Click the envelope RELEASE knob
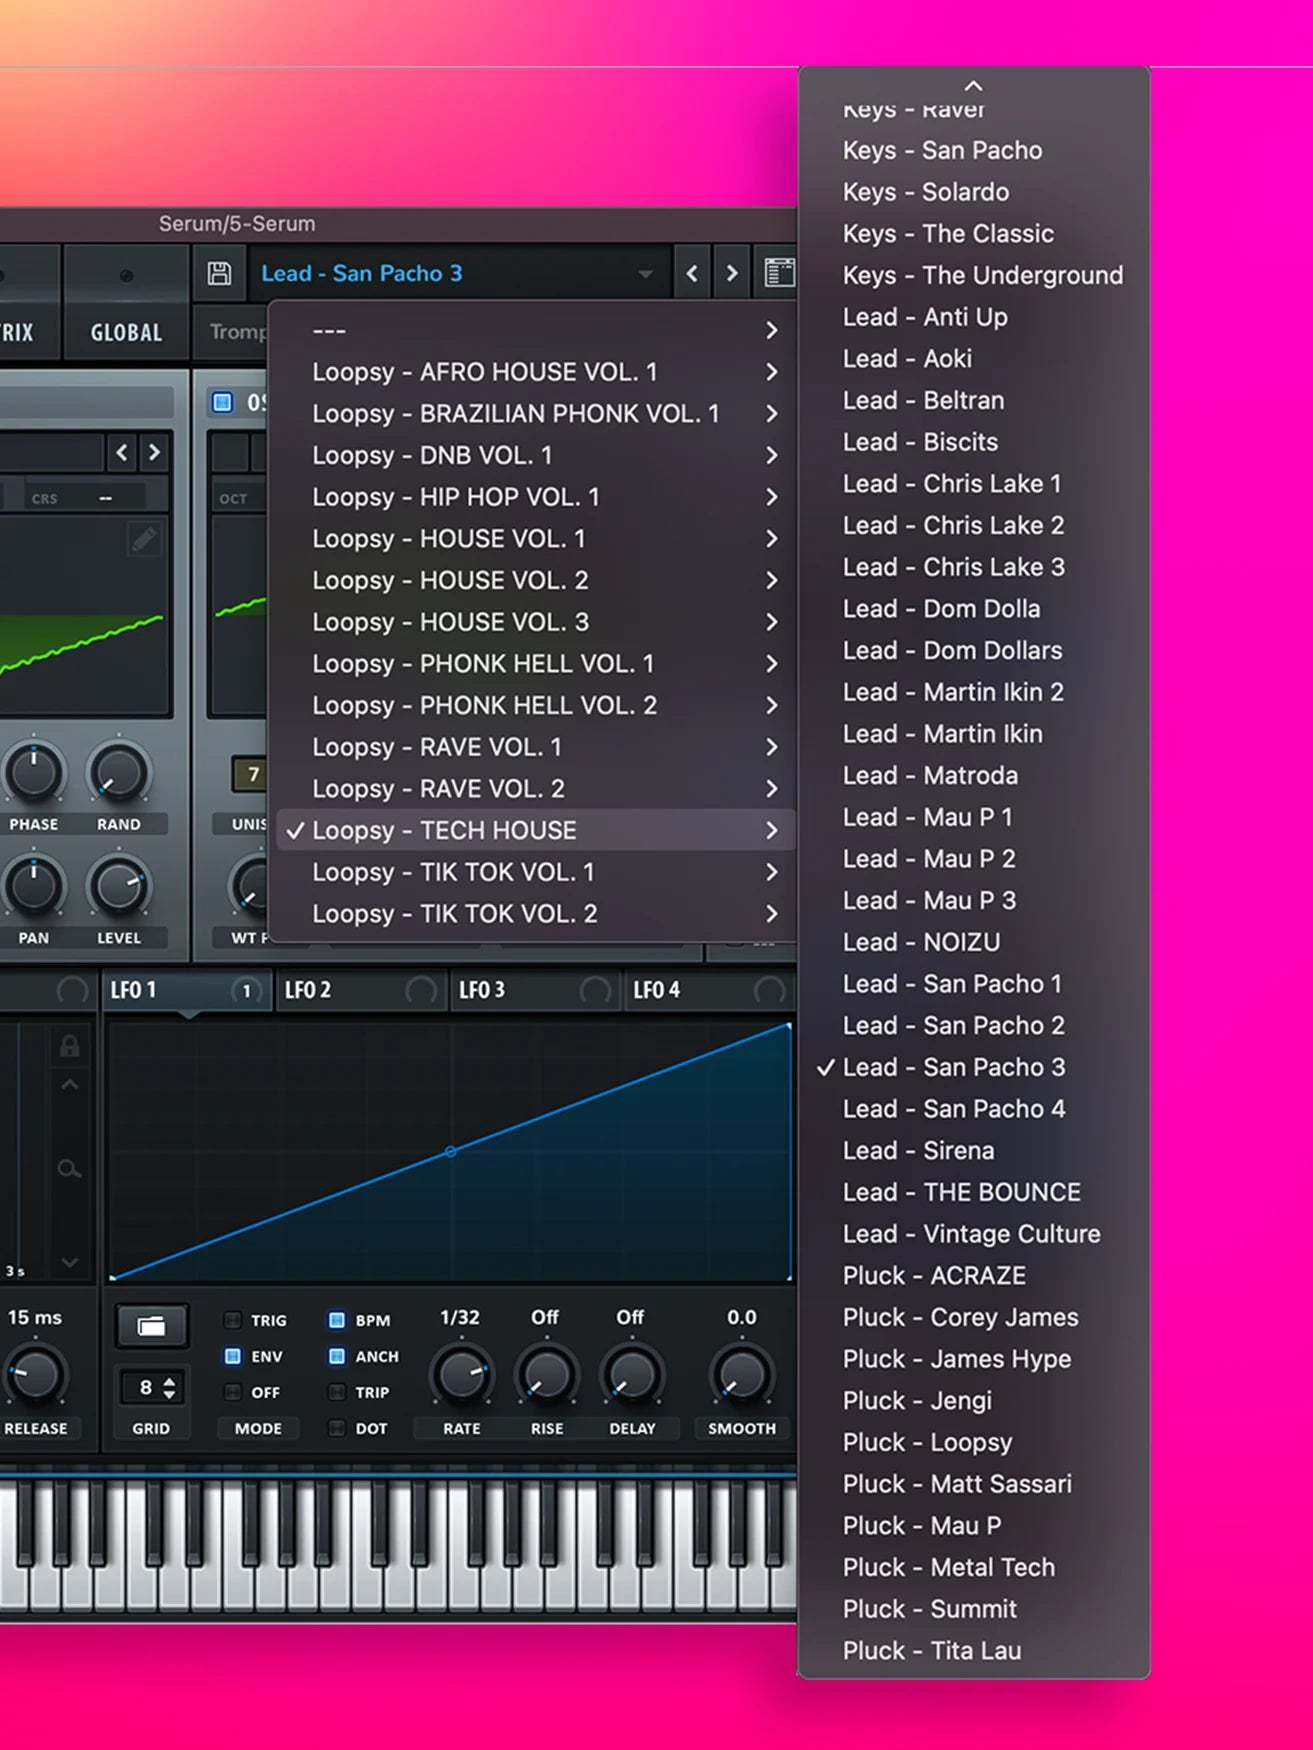The image size is (1313, 1750). pyautogui.click(x=34, y=1375)
